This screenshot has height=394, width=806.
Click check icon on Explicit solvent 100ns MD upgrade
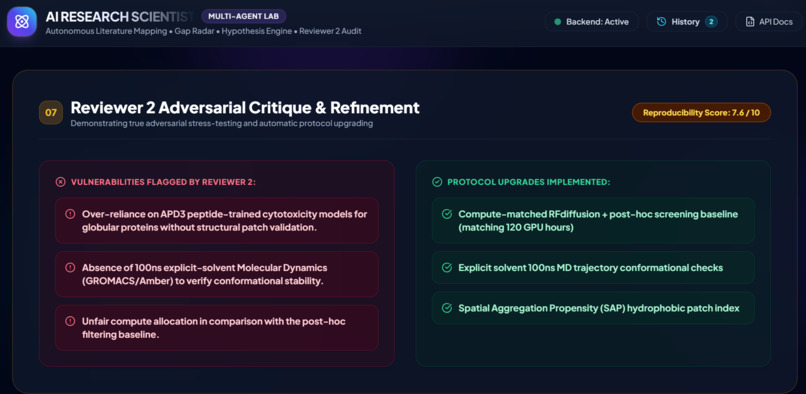447,267
